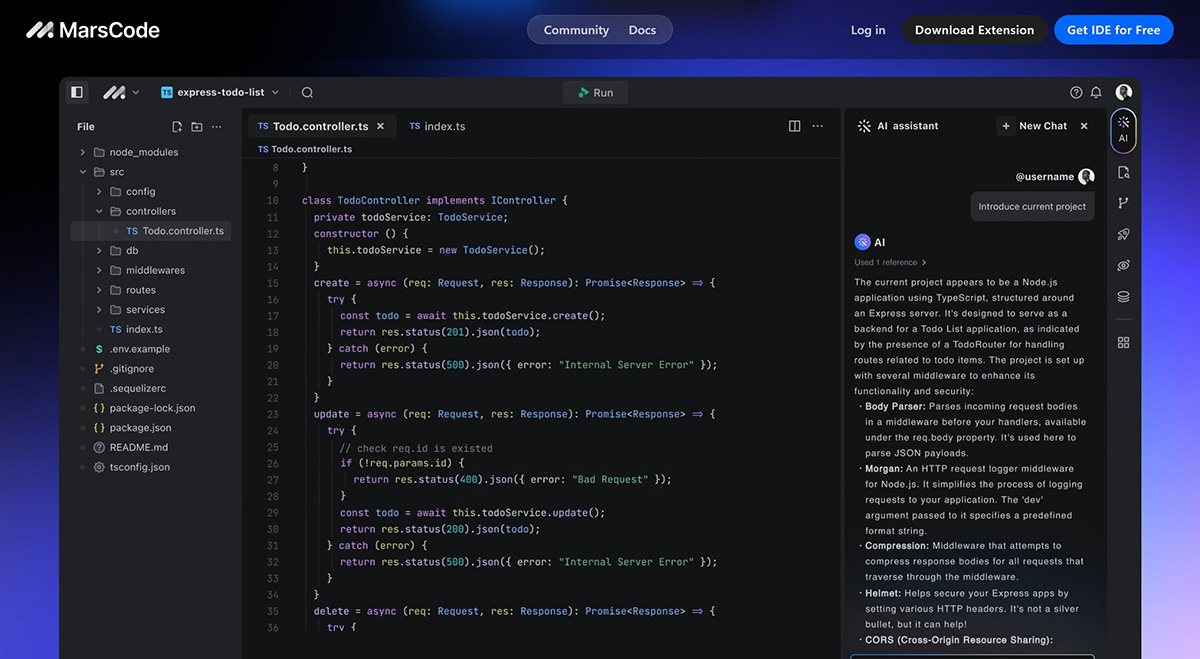Toggle the split editor layout icon

tap(794, 126)
